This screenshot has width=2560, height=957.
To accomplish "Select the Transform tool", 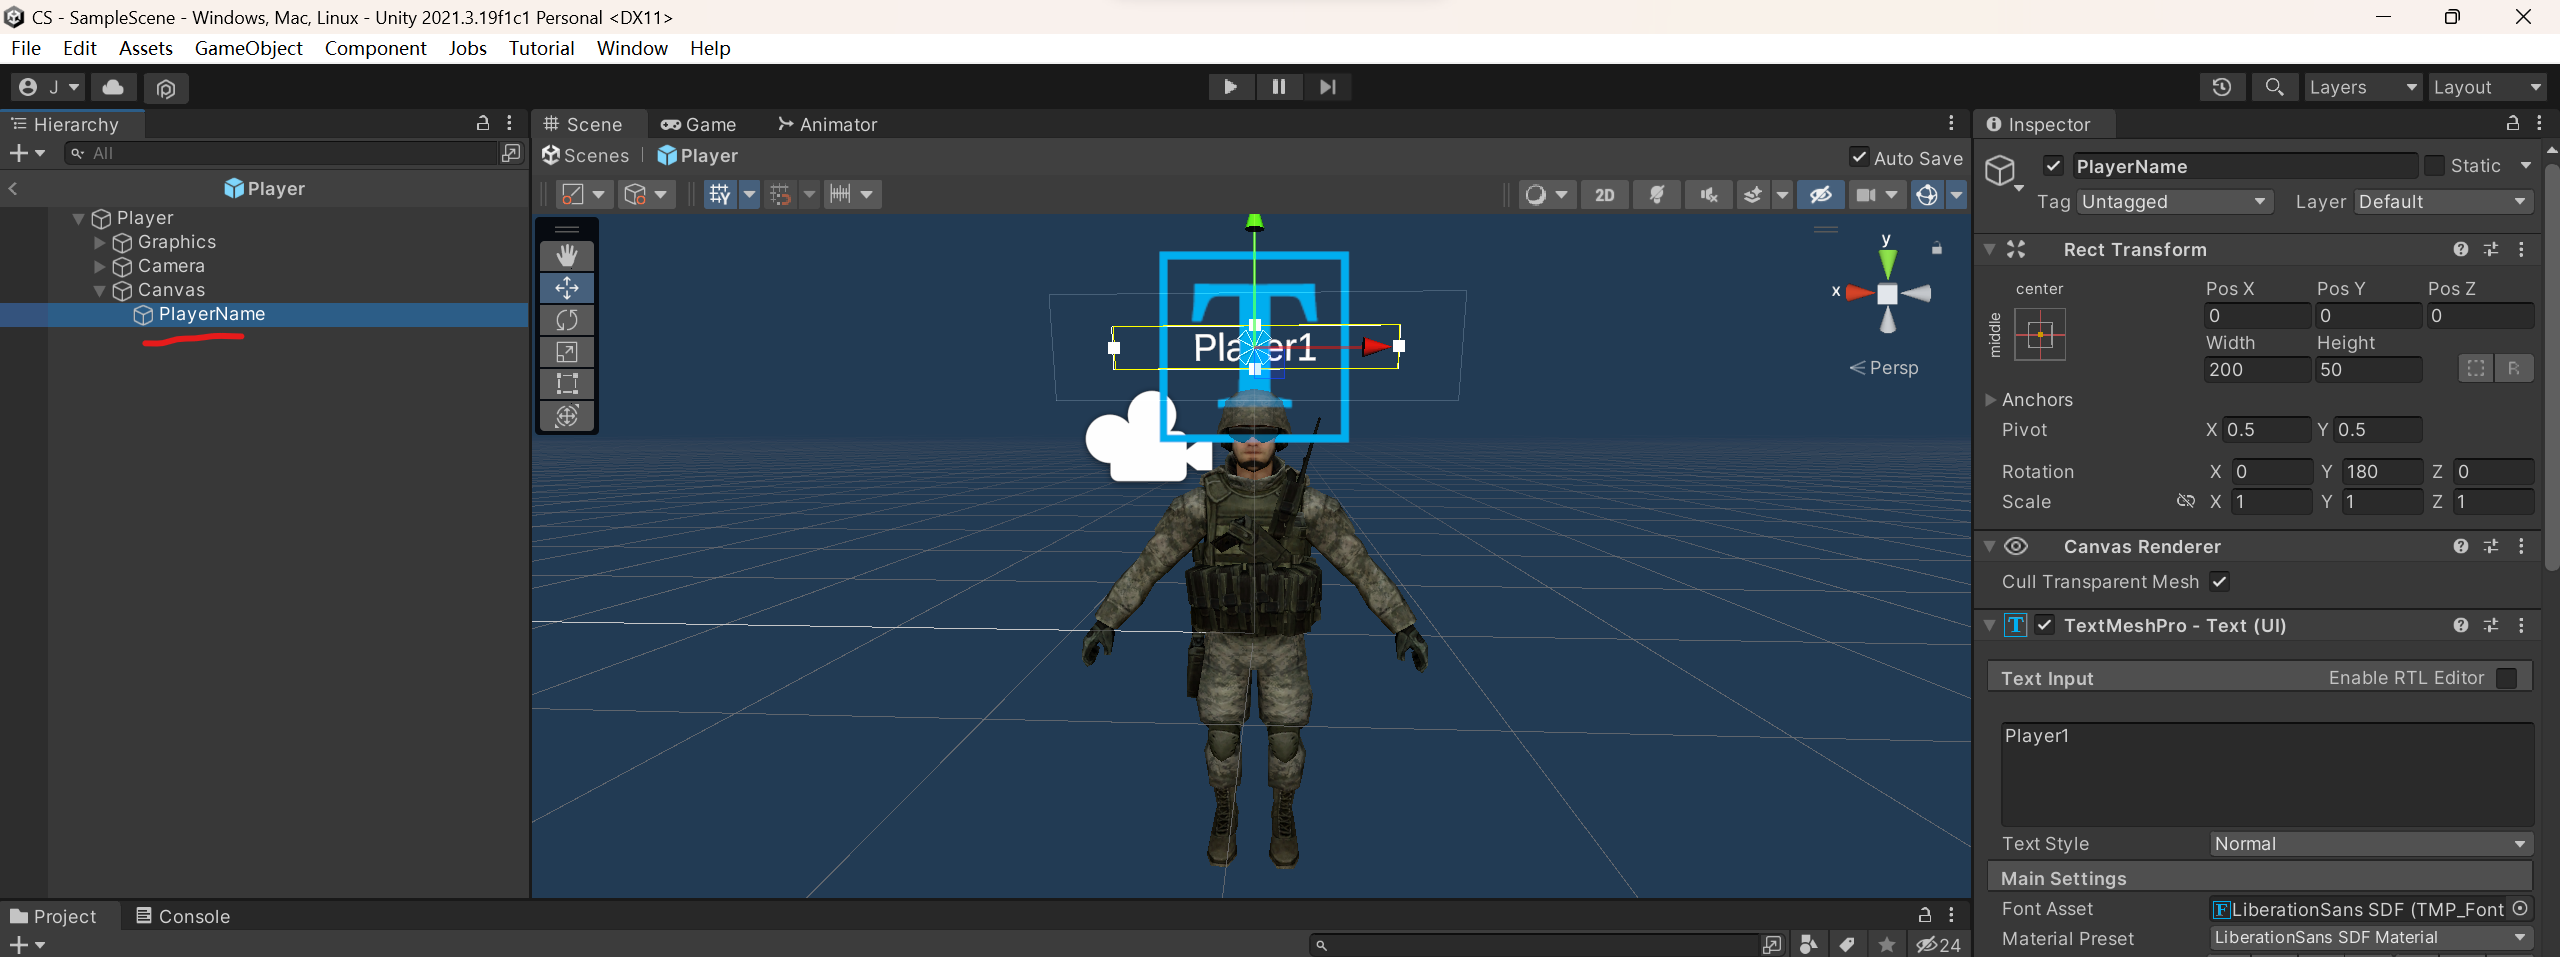I will [567, 416].
